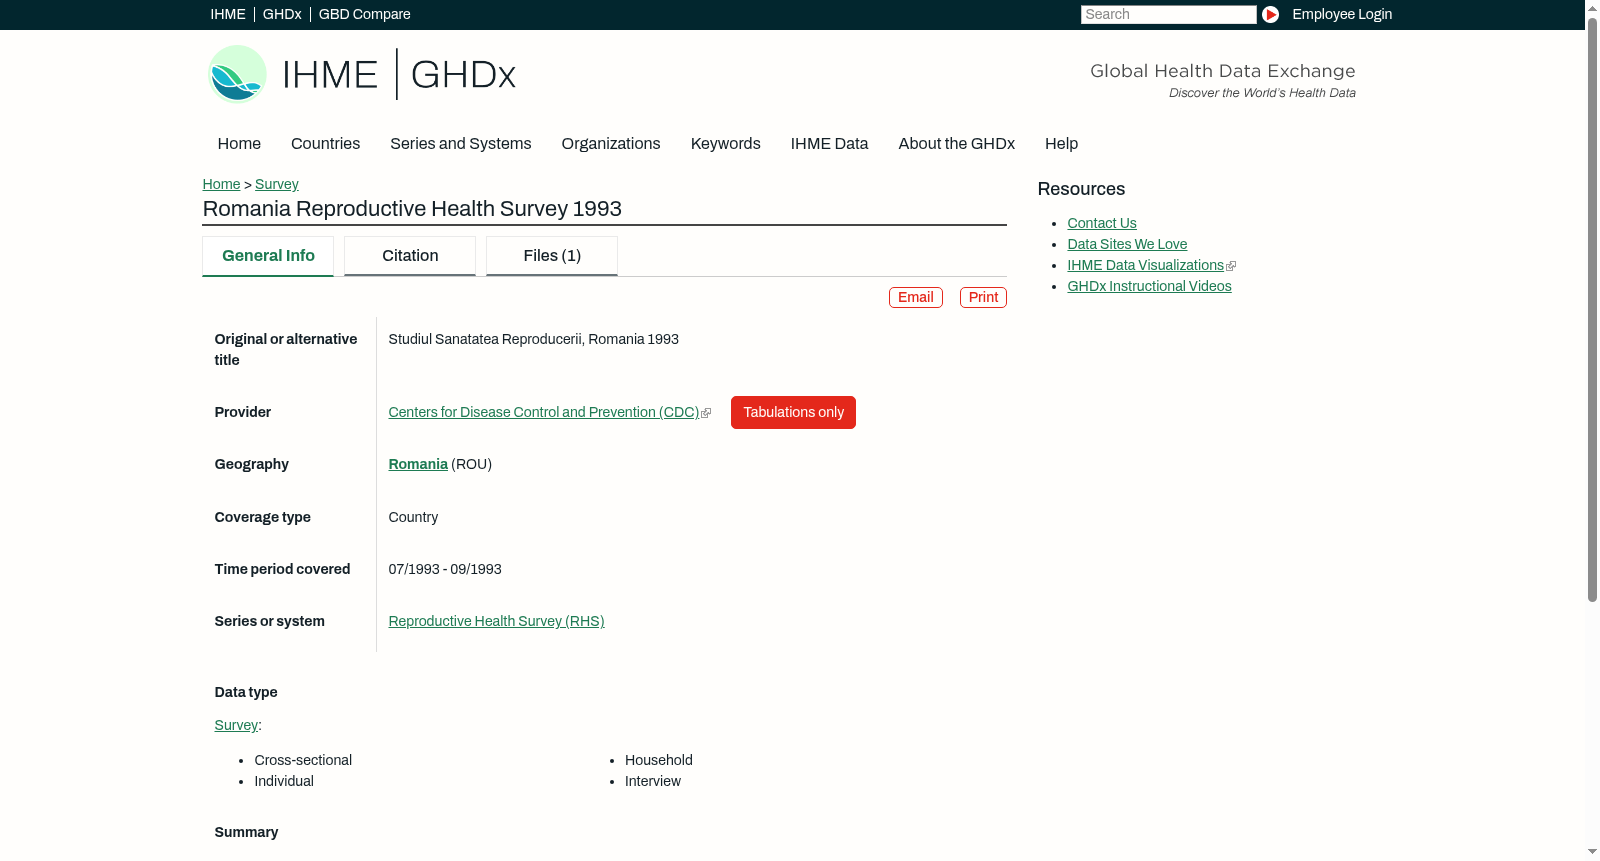Select the General Info tab
The image size is (1600, 861).
268,256
